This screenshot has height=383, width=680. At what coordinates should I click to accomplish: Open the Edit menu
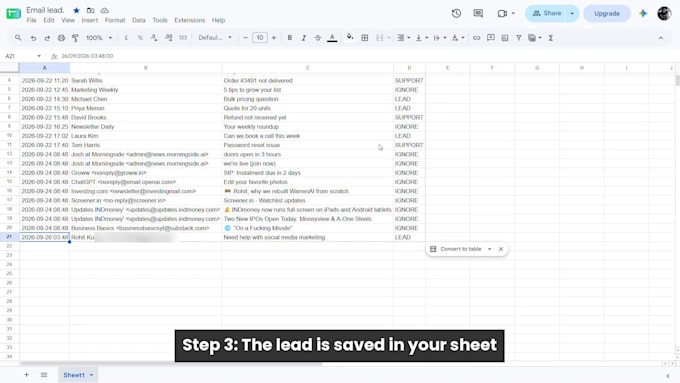(49, 20)
